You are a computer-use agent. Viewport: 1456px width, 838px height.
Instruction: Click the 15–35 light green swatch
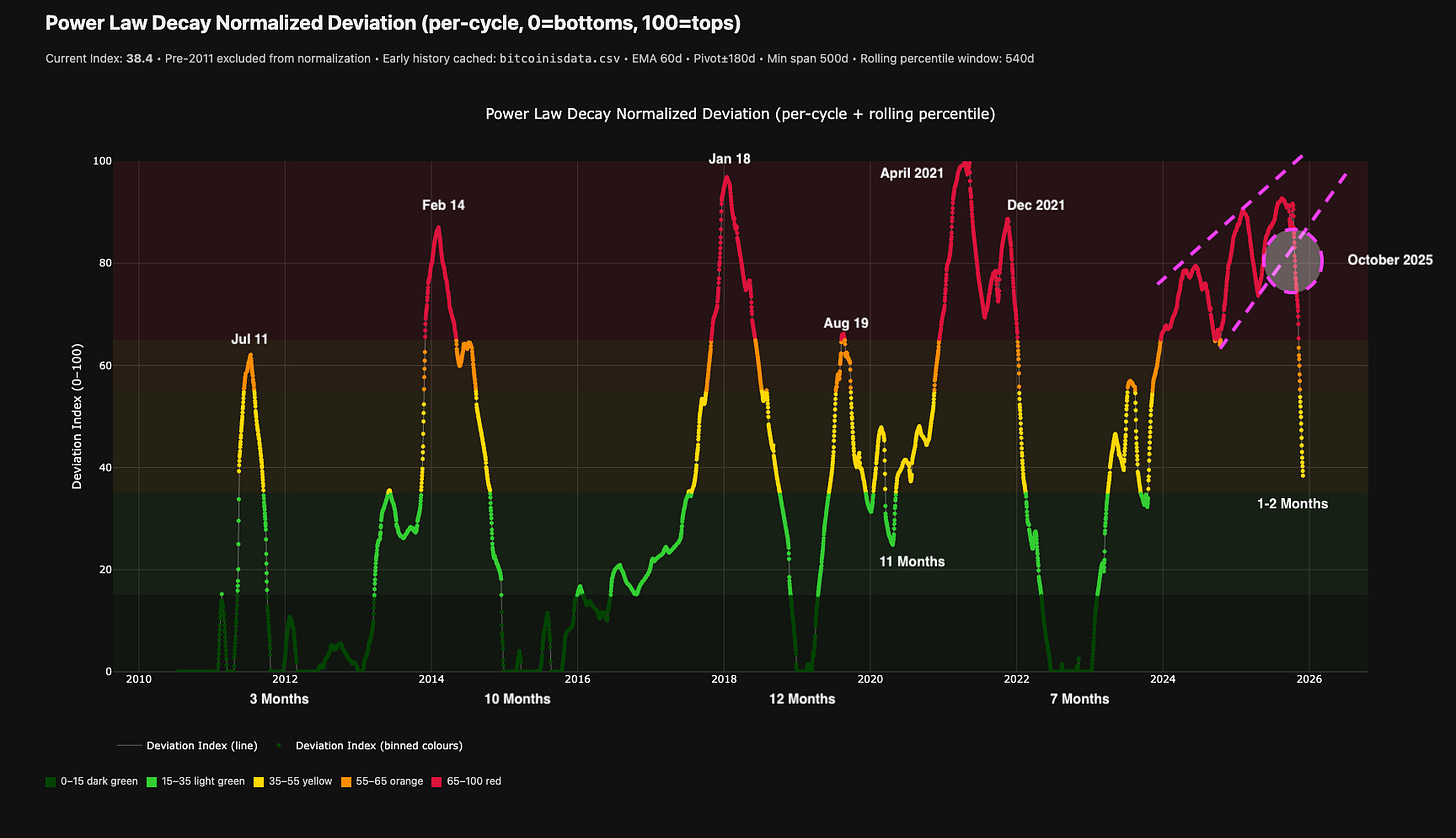pos(150,781)
